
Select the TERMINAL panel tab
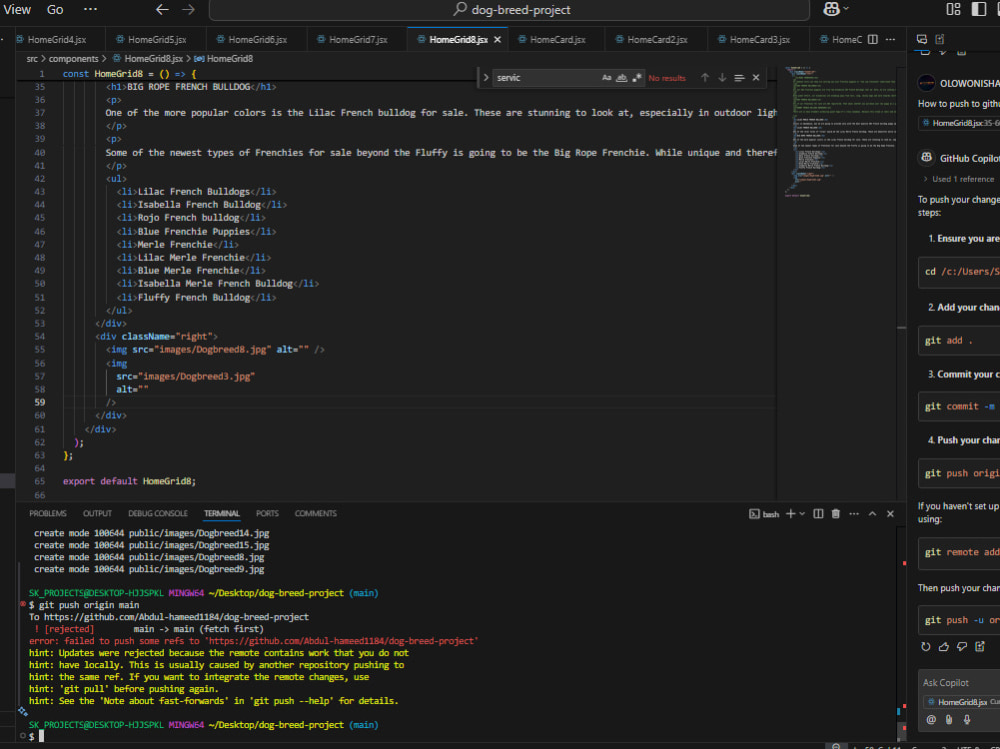click(x=221, y=514)
